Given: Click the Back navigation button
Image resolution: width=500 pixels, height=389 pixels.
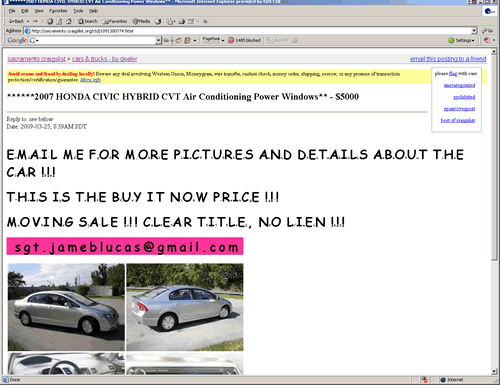Looking at the screenshot, I should pos(16,21).
